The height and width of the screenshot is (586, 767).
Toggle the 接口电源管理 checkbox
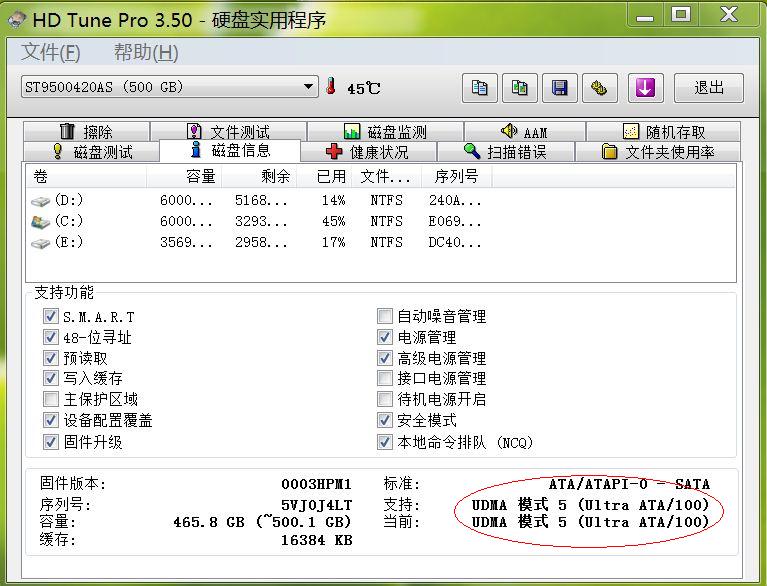[x=384, y=378]
